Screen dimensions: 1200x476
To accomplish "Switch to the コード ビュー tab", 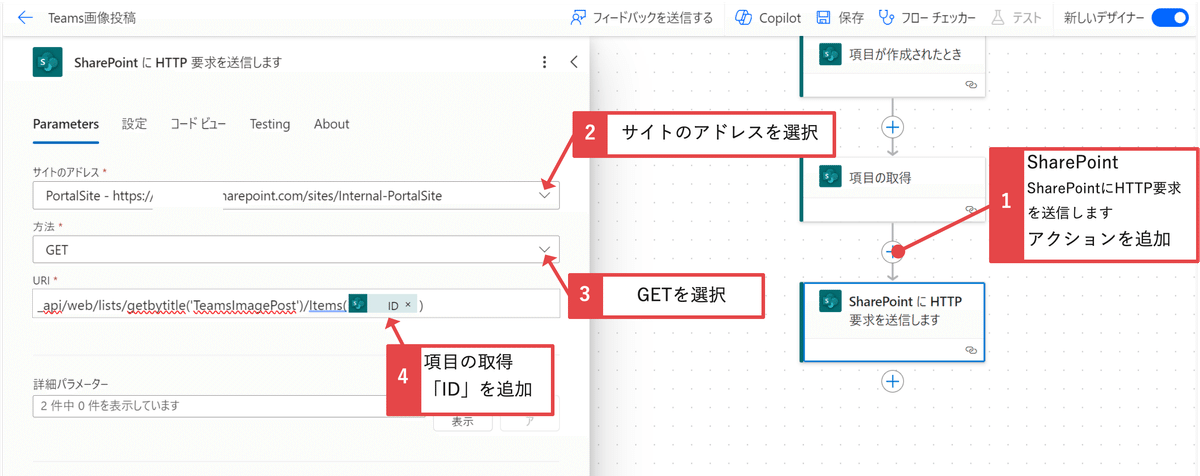I will [x=198, y=124].
